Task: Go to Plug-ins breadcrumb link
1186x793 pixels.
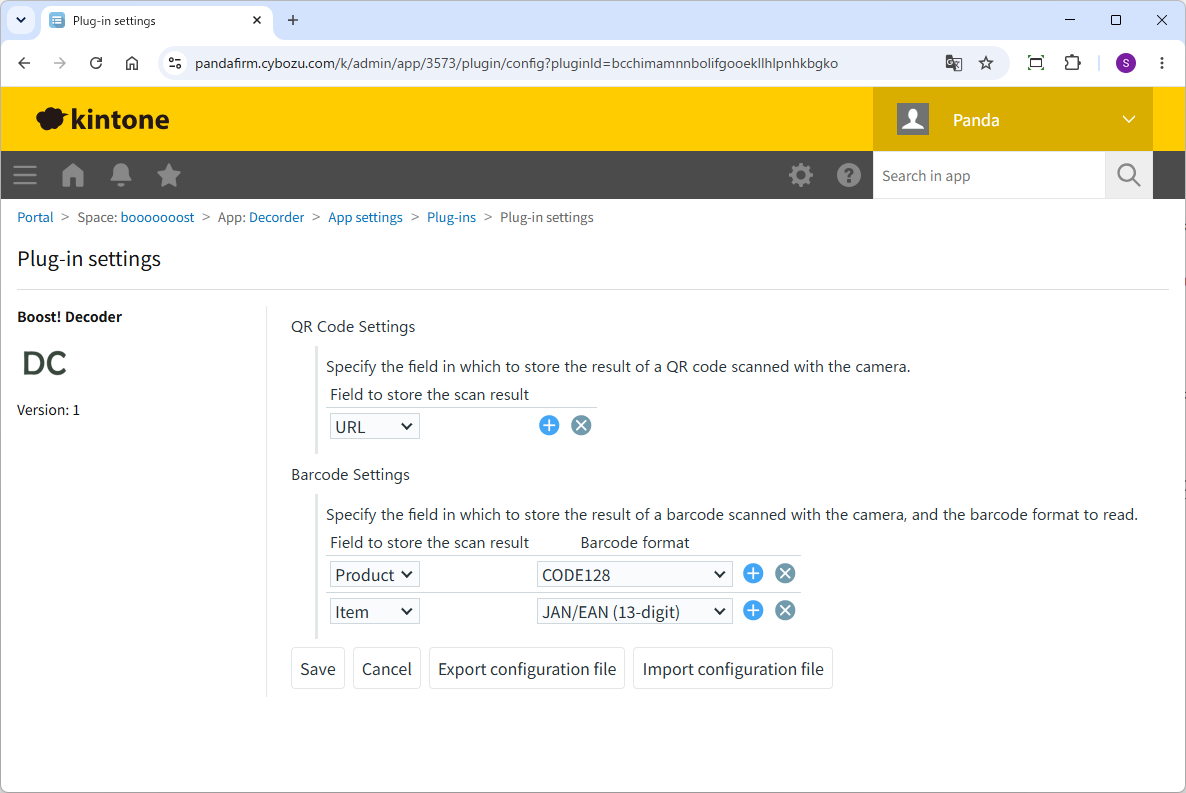Action: (452, 217)
